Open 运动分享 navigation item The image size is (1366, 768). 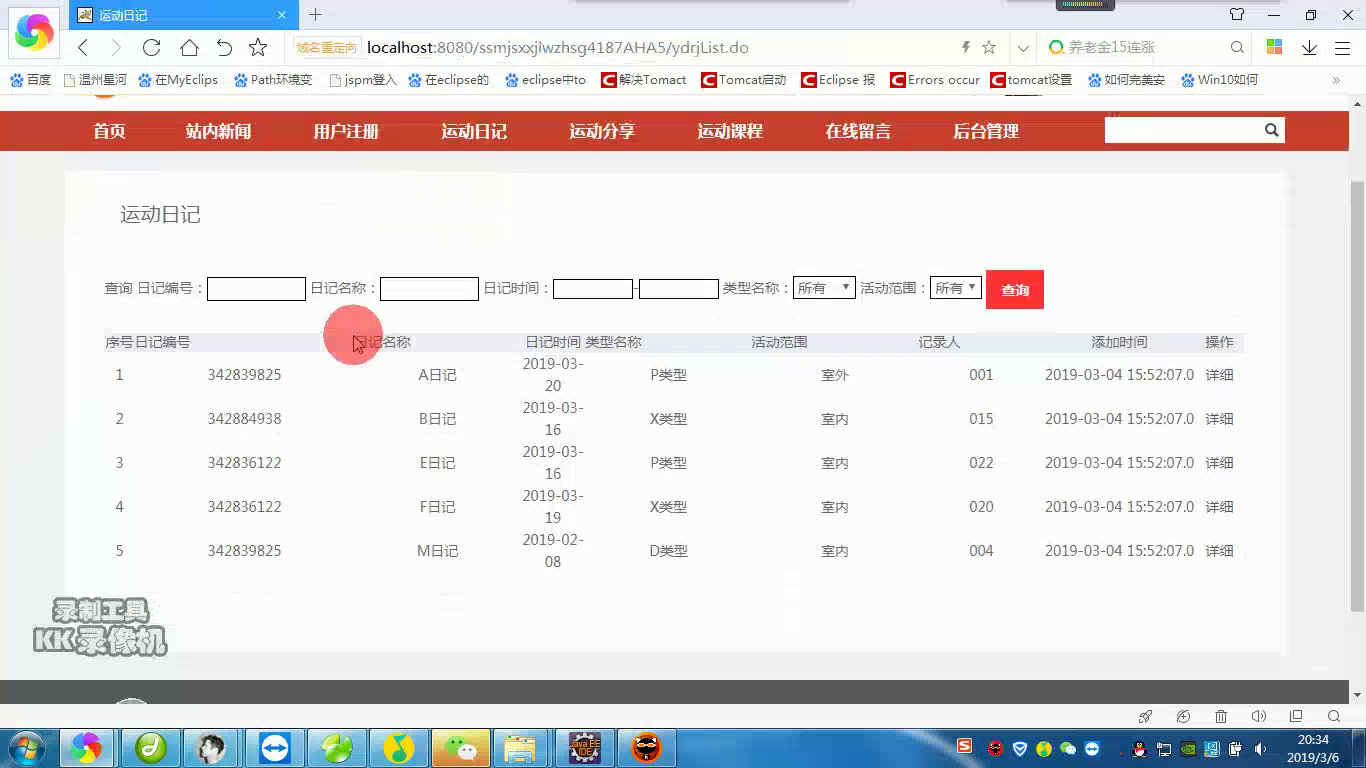(602, 131)
